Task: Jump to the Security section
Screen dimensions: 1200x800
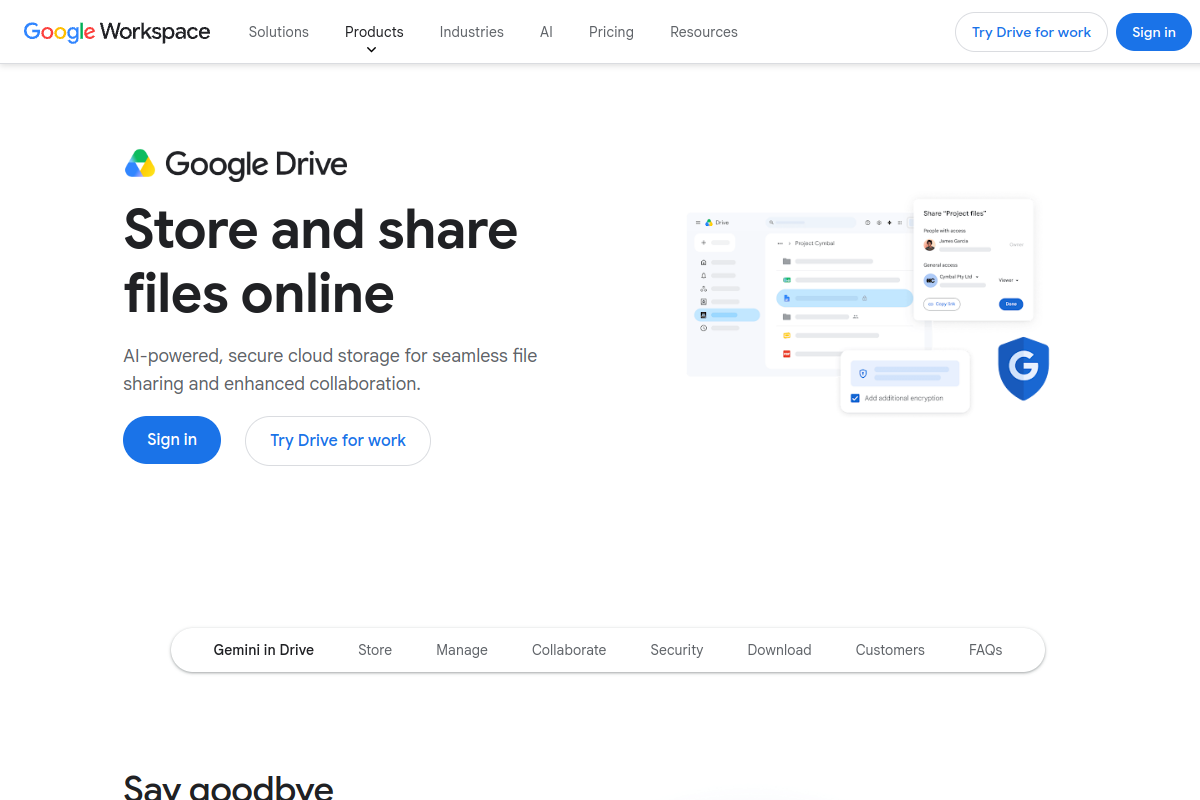Action: [x=677, y=650]
